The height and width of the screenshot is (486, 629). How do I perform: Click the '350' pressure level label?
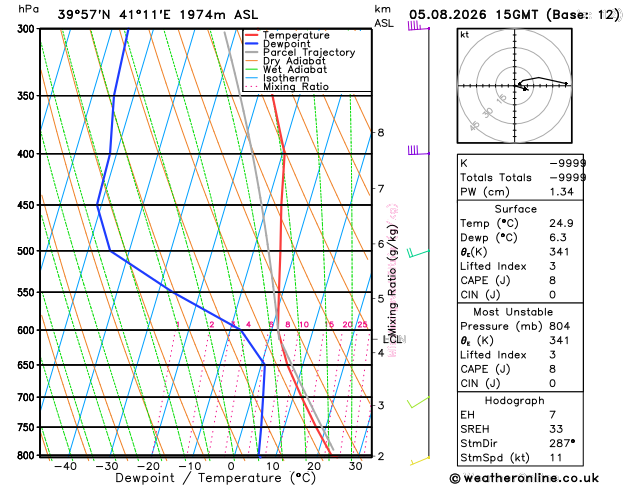tap(28, 96)
